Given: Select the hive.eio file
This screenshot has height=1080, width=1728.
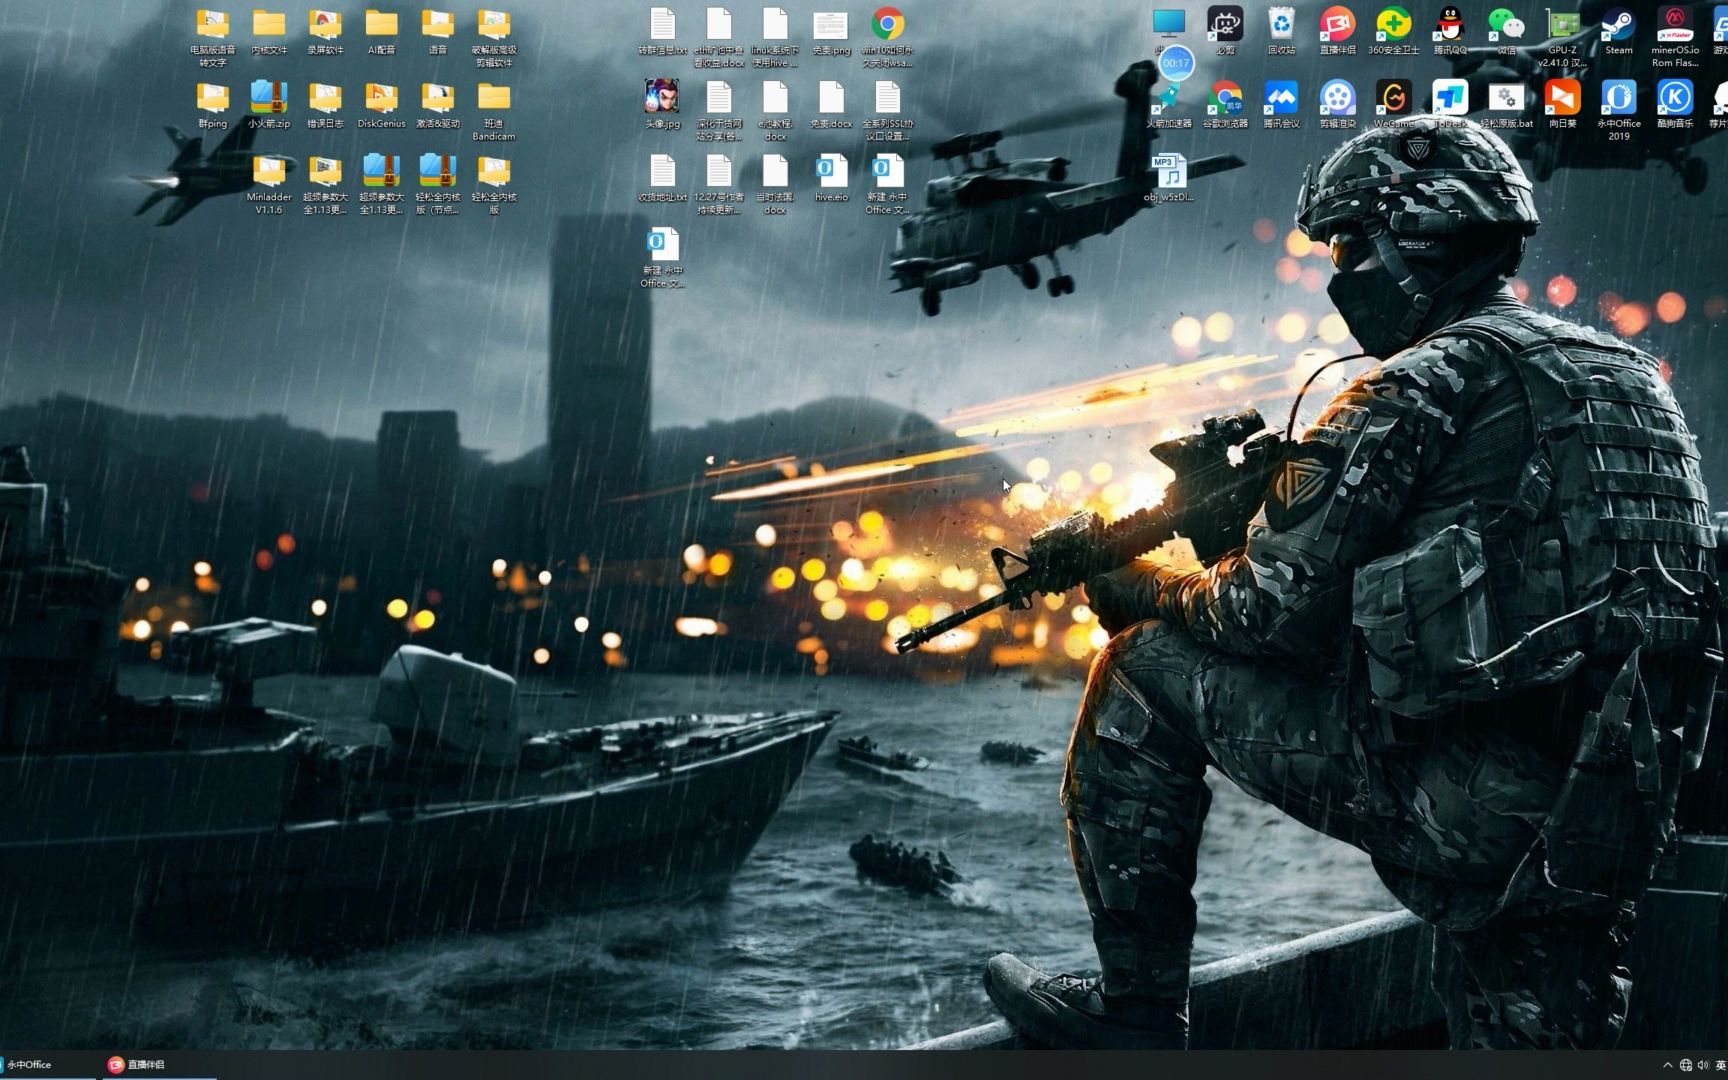Looking at the screenshot, I should [831, 178].
